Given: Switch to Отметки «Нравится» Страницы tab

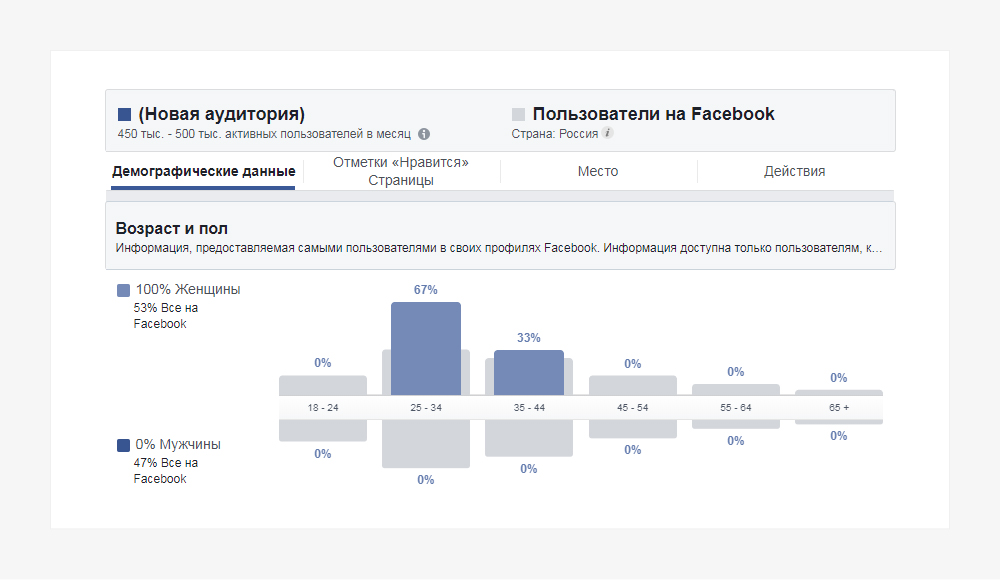Looking at the screenshot, I should click(401, 171).
